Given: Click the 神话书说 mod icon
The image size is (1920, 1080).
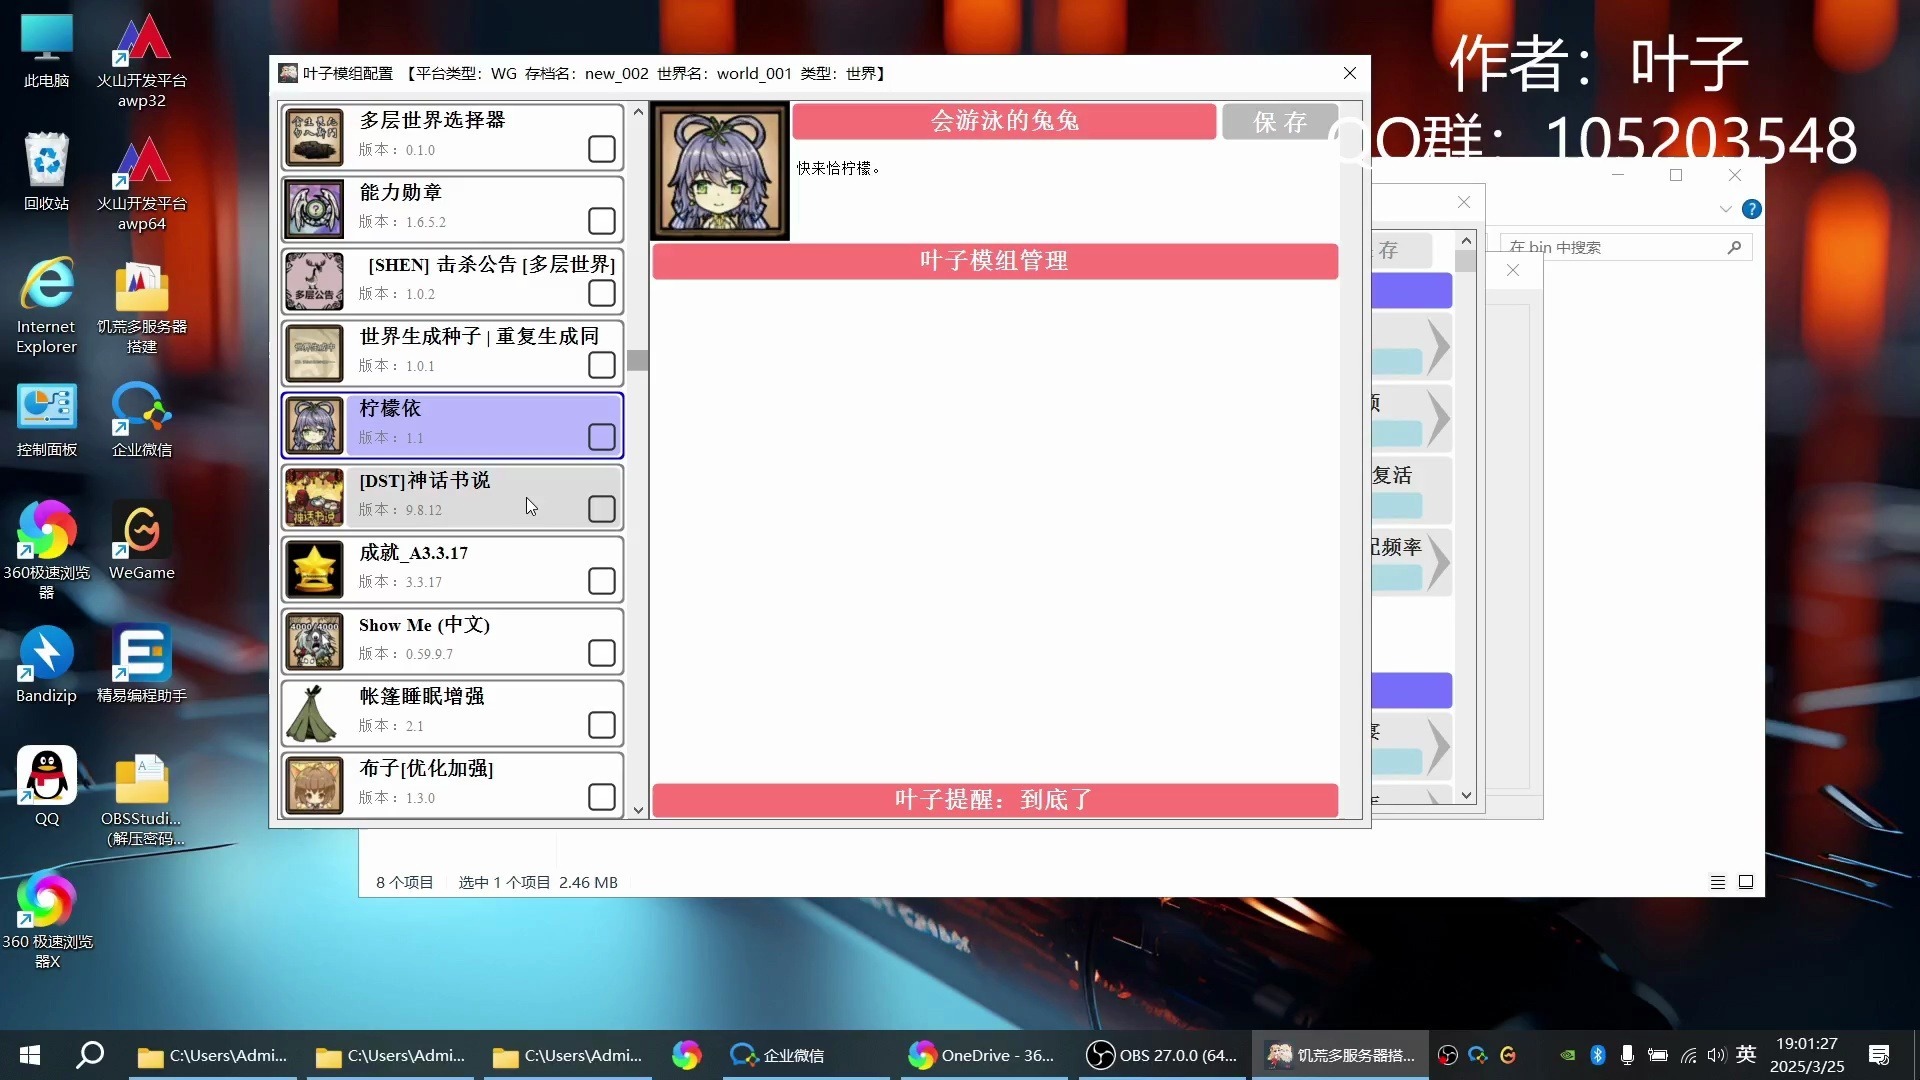Looking at the screenshot, I should point(314,497).
